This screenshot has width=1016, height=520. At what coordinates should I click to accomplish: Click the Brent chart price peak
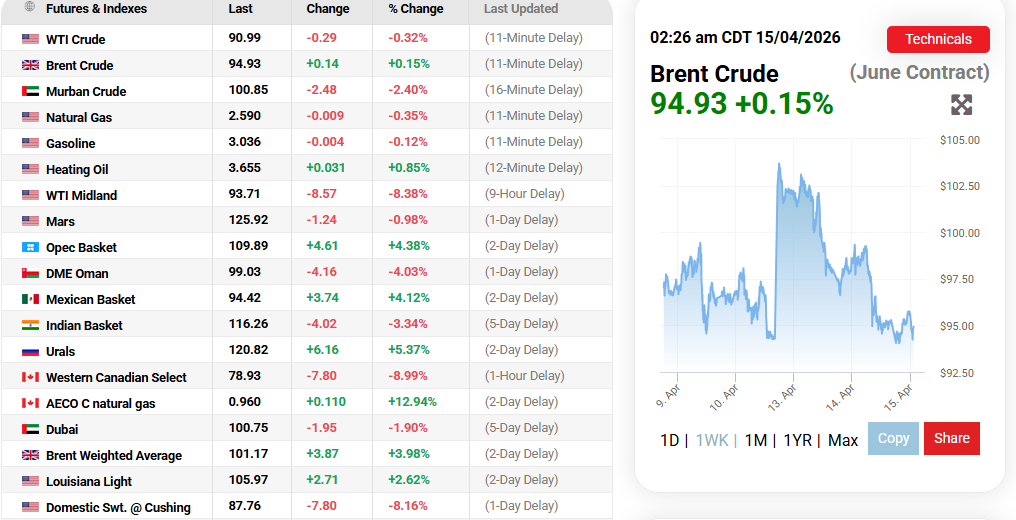778,165
